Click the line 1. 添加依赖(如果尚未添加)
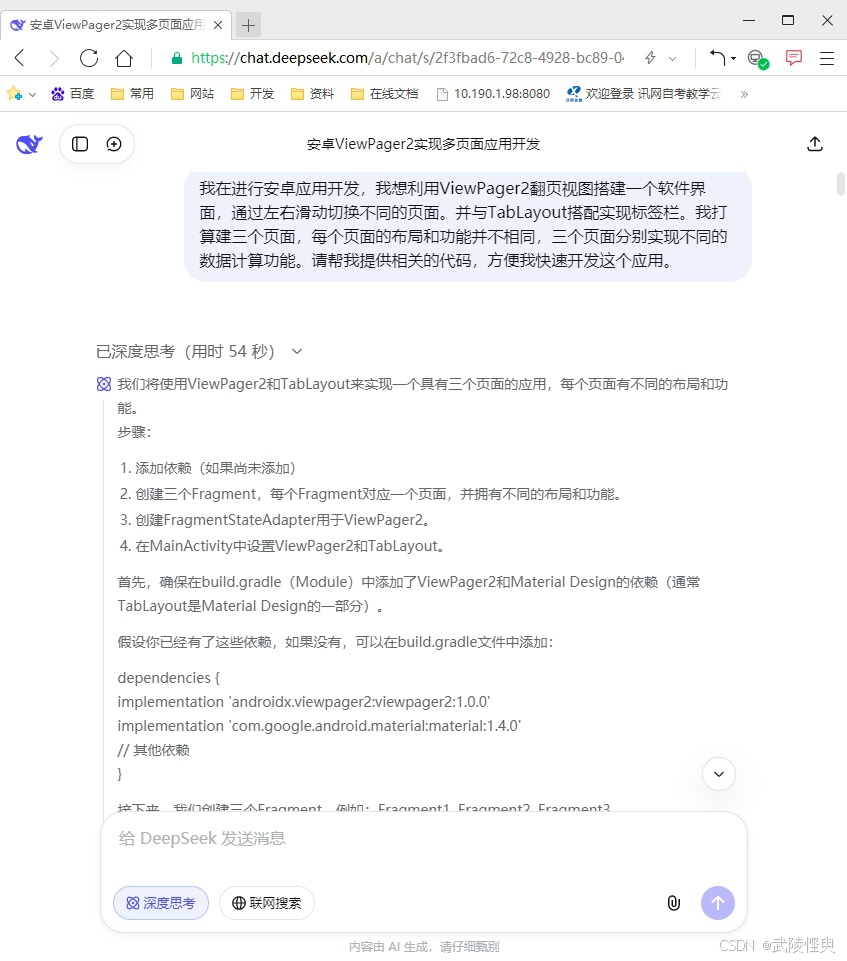The image size is (847, 961). coord(208,468)
